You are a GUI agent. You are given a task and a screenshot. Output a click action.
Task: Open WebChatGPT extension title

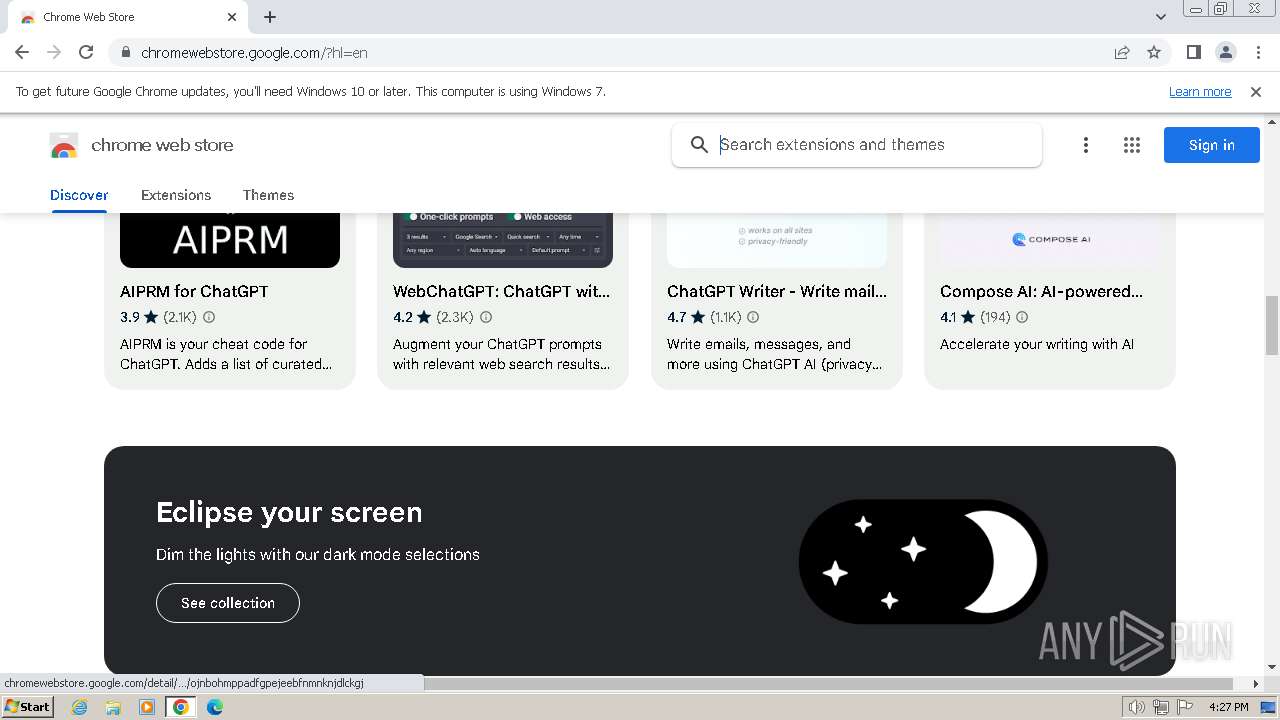point(501,292)
